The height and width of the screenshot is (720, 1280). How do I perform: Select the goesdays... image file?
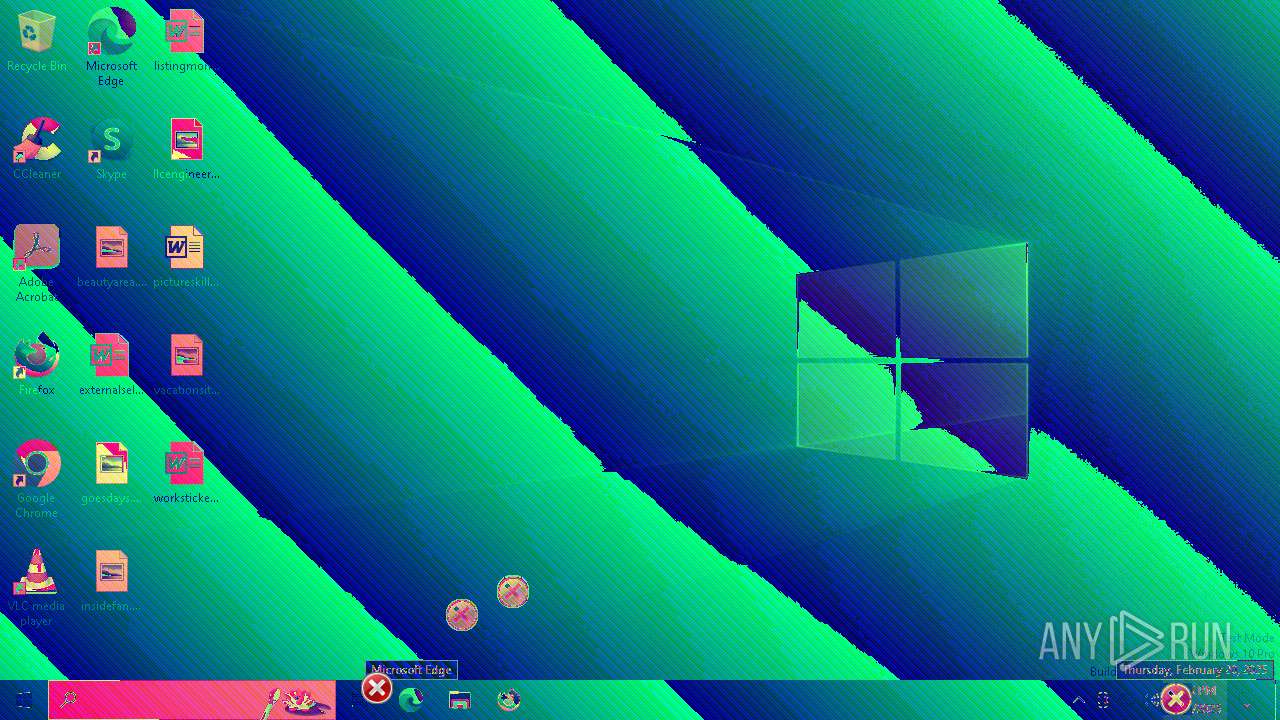pos(111,473)
